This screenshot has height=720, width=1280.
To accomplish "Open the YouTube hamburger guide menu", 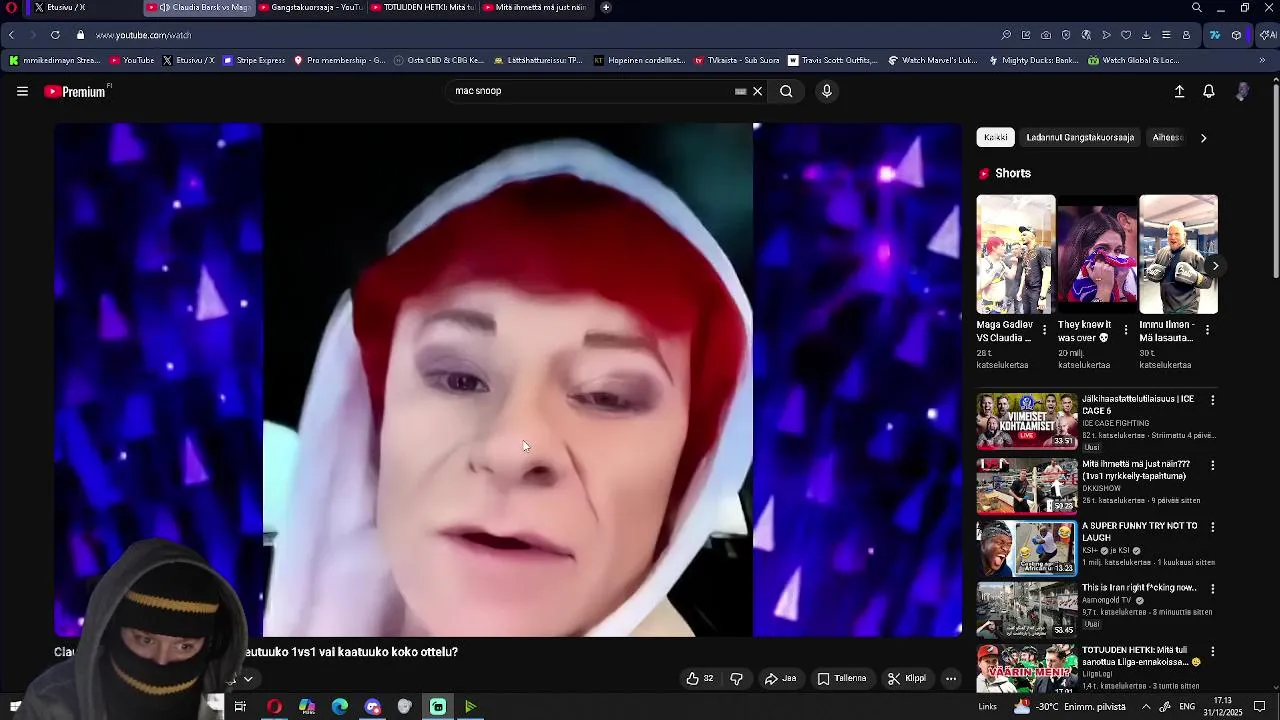I will [22, 91].
